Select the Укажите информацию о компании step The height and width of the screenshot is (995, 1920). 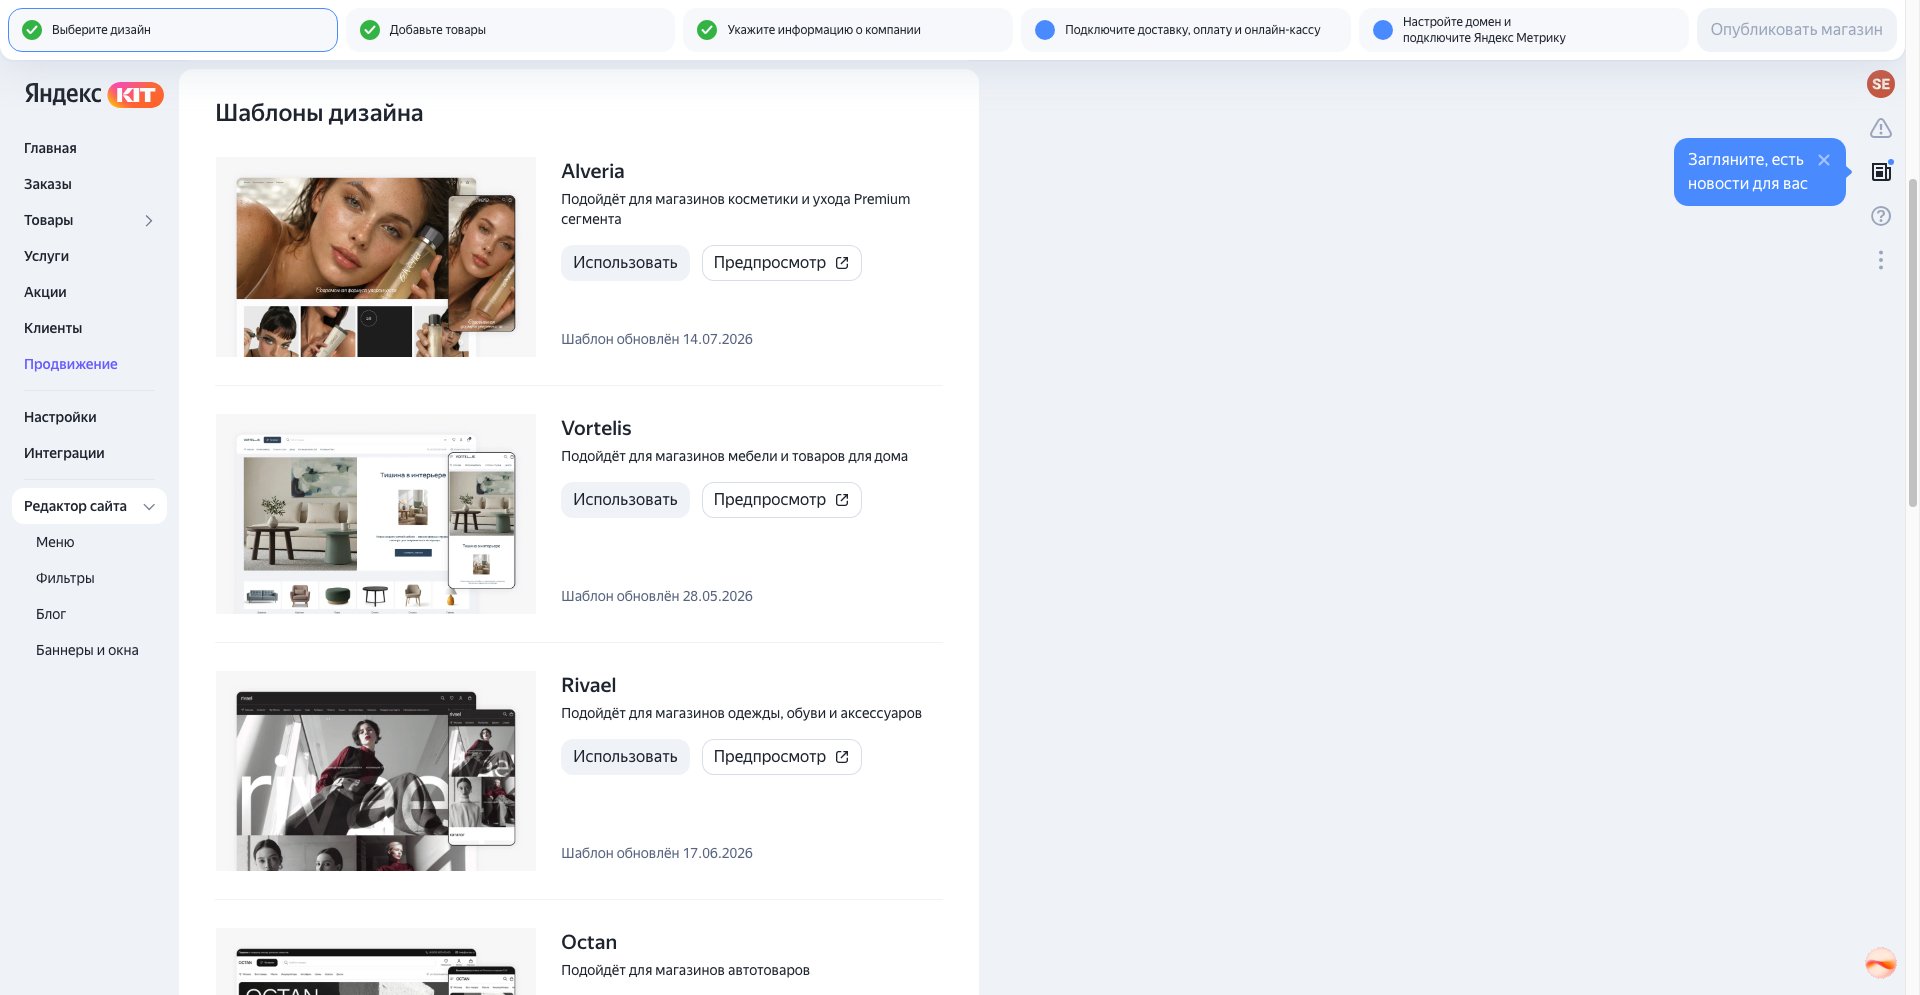coord(848,30)
